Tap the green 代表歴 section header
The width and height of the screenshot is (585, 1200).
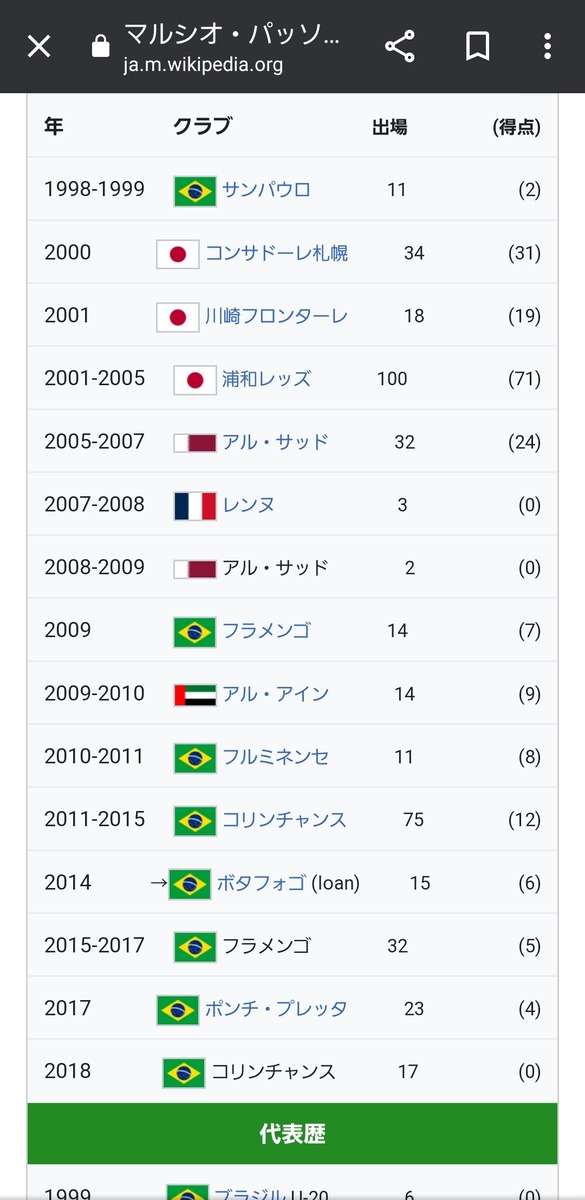tap(292, 1134)
